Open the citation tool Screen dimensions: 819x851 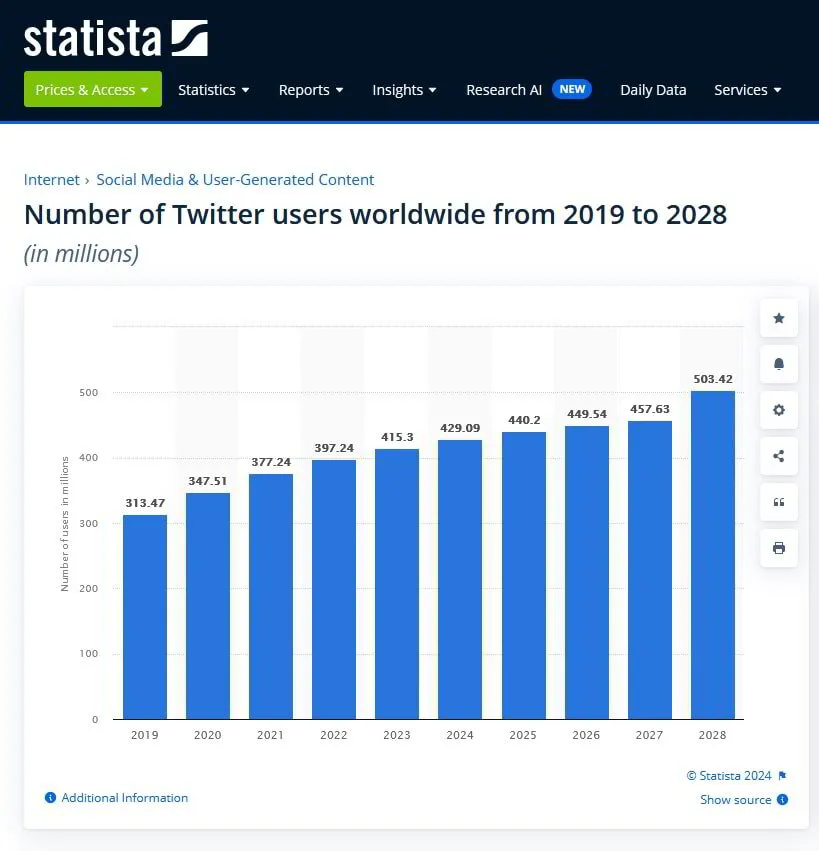[778, 502]
